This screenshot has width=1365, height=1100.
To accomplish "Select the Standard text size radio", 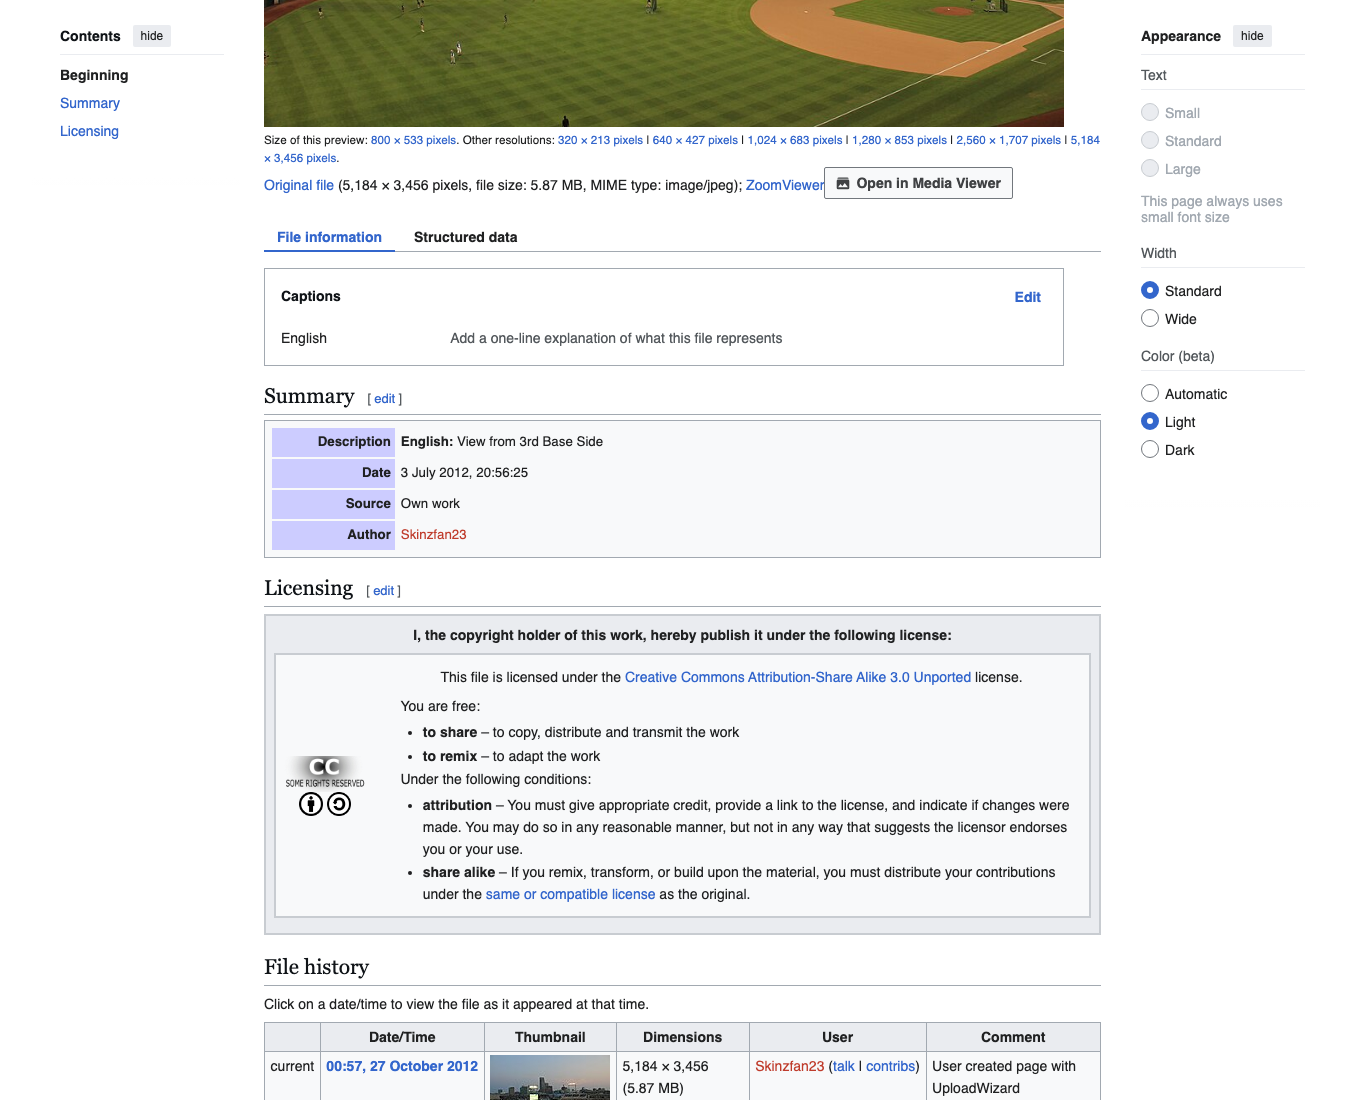I will (1150, 140).
